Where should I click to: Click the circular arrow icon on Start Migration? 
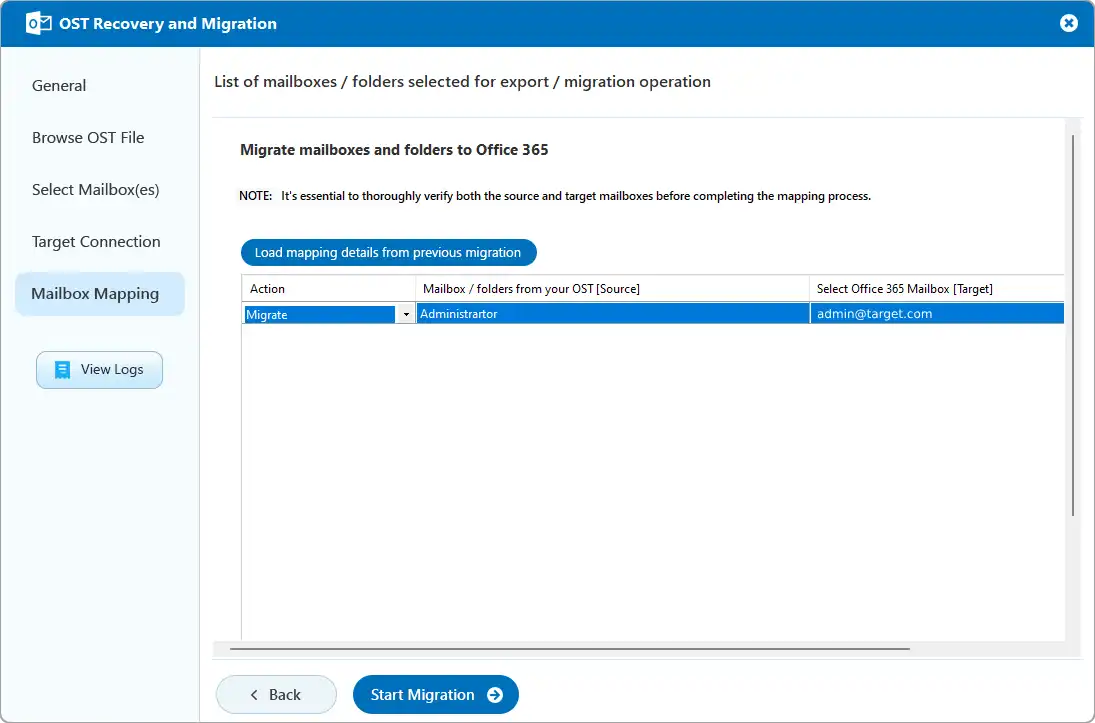496,694
